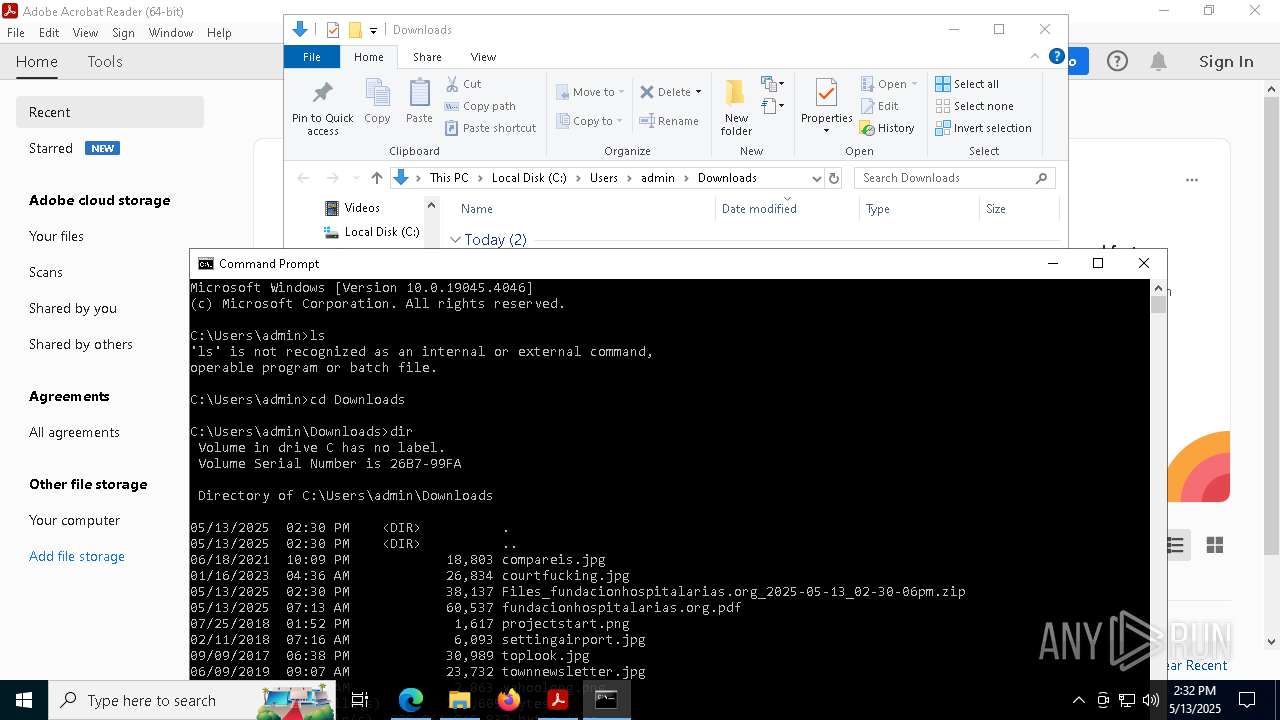The image size is (1280, 720).
Task: Open Microsoft Edge from the taskbar
Action: 411,700
